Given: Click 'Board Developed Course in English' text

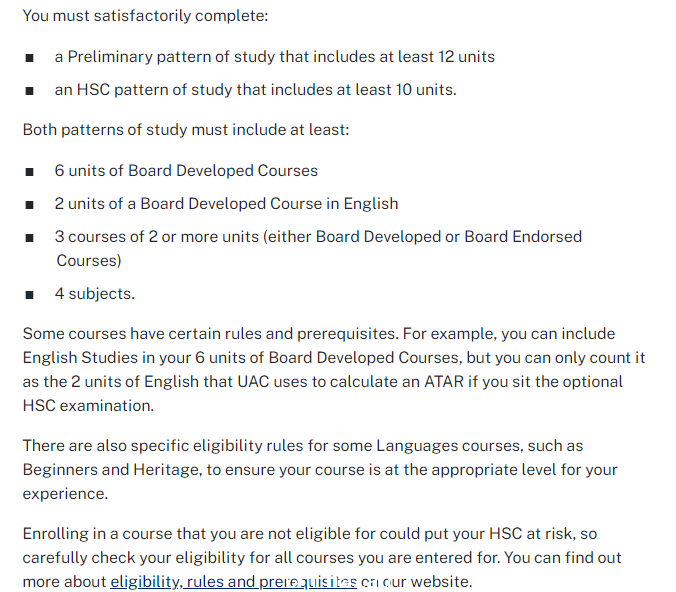Looking at the screenshot, I should click(x=269, y=204).
